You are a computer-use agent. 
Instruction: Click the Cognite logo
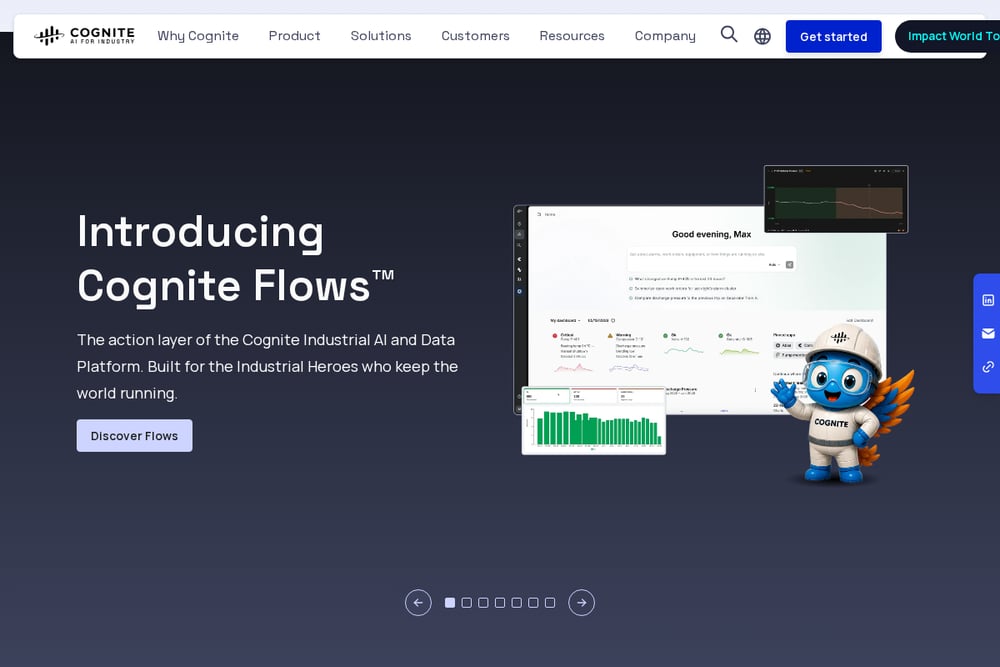(x=84, y=36)
